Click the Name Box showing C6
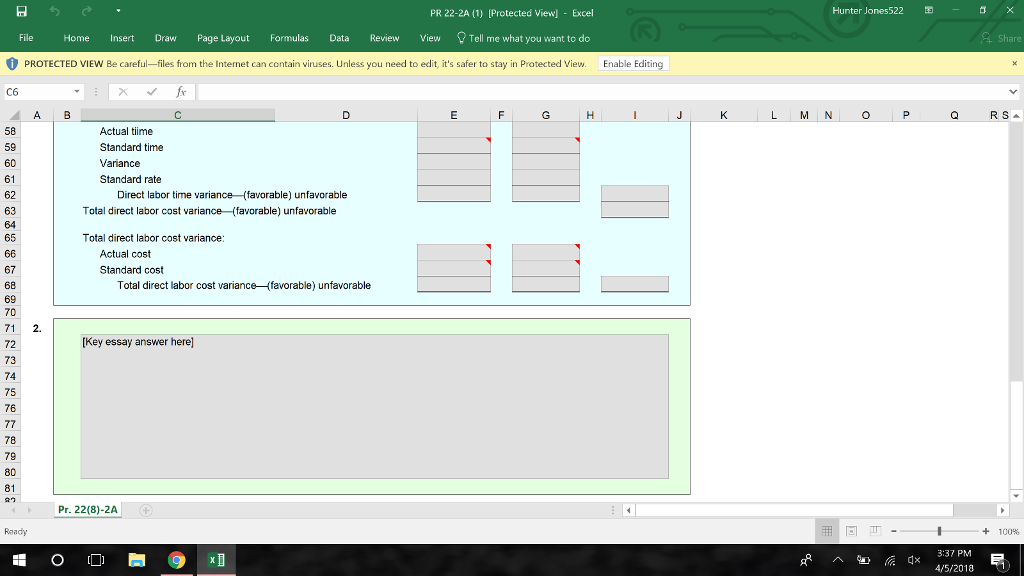Screen dimensions: 1024x576 37,92
